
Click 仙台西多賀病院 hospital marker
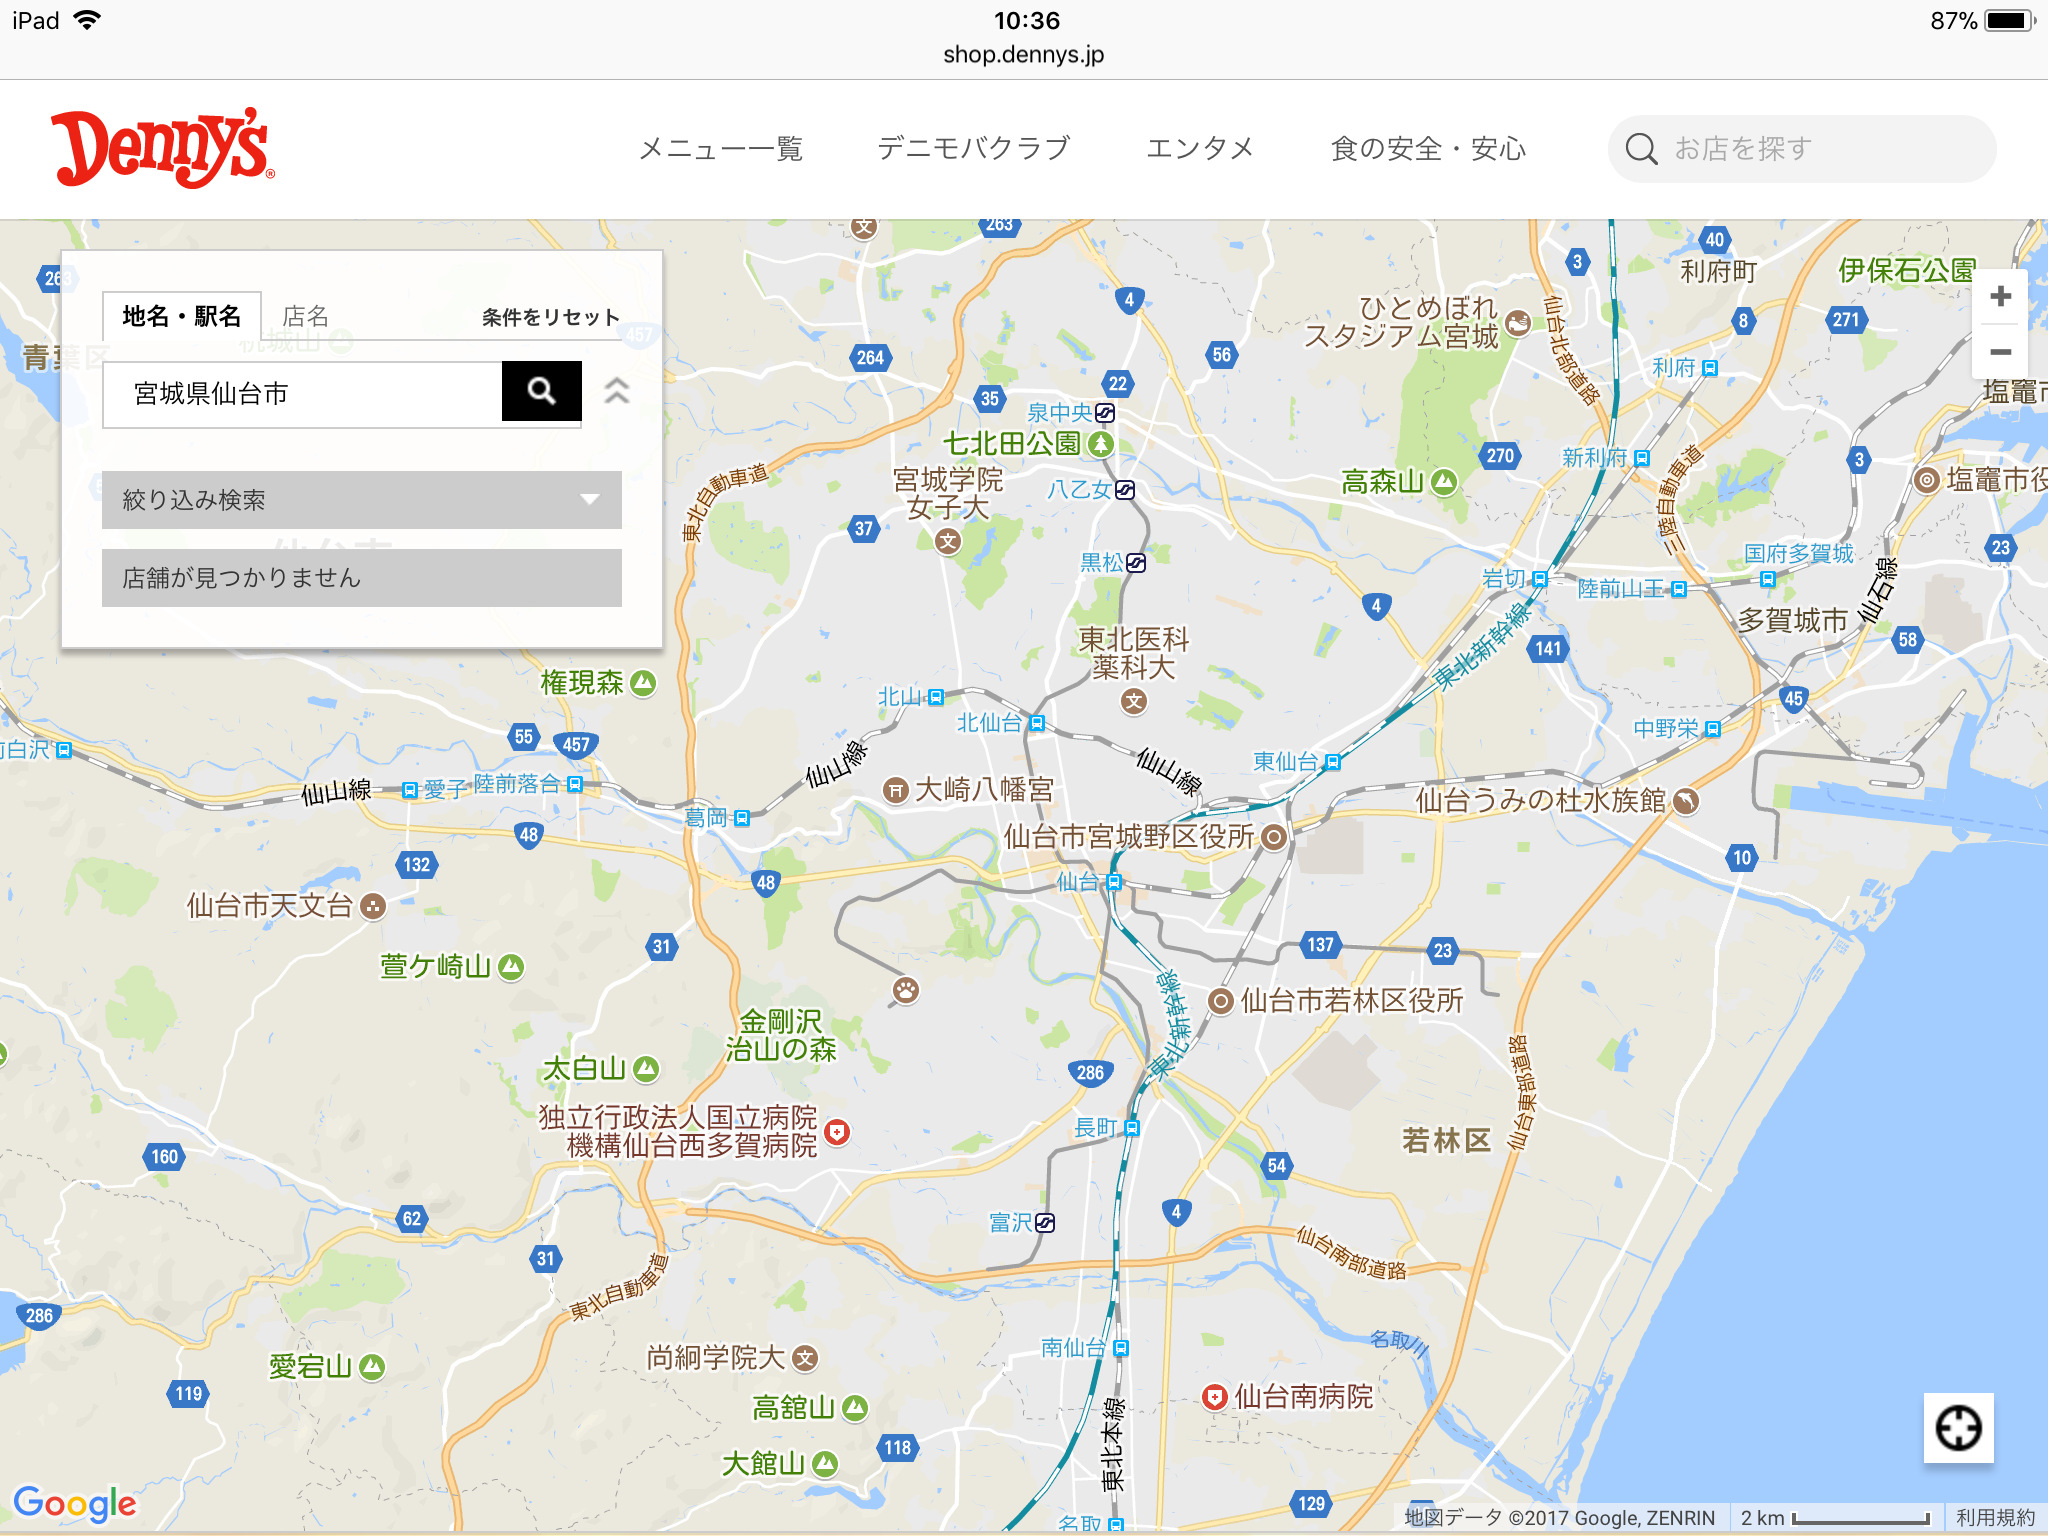(837, 1132)
